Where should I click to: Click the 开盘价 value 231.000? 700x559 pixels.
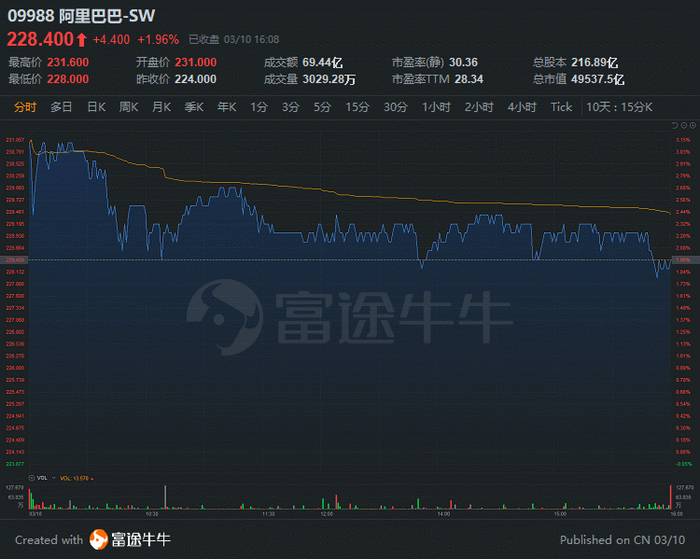[196, 62]
